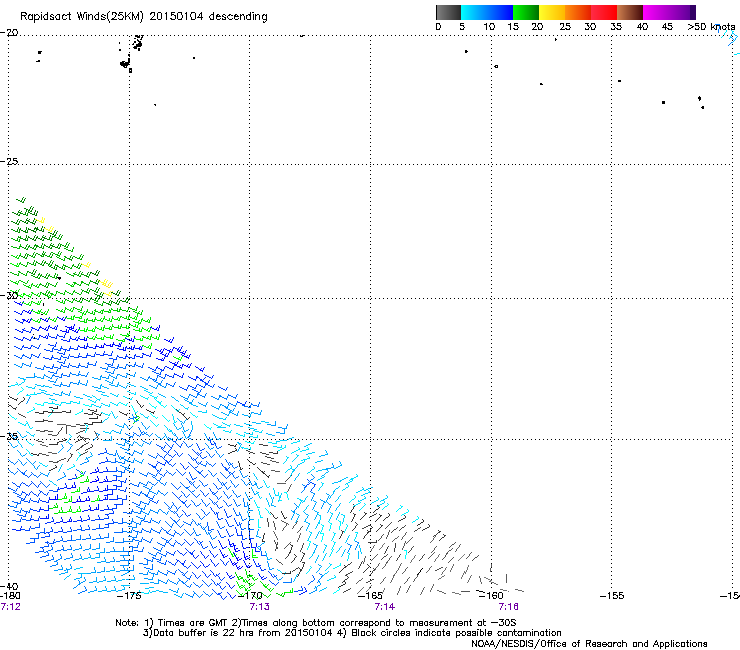The width and height of the screenshot is (740, 650).
Task: Click the '-35' latitude axis label
Action: [x=9, y=437]
